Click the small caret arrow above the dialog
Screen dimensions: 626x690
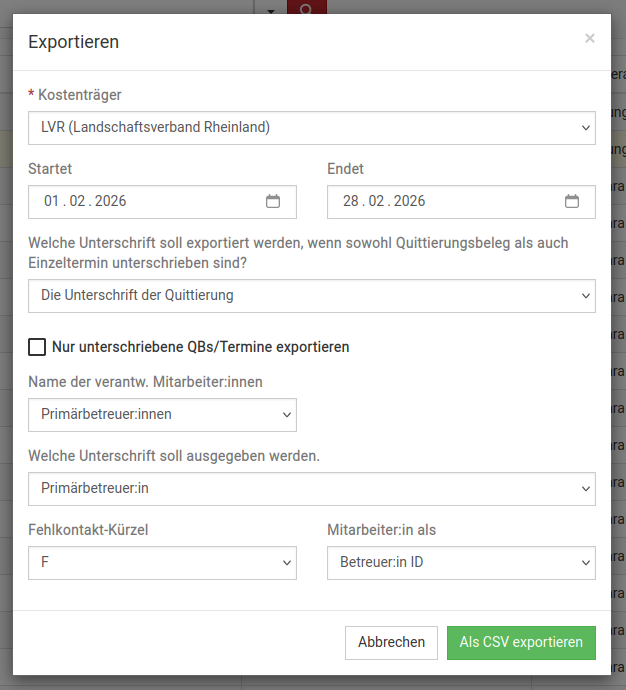[271, 9]
